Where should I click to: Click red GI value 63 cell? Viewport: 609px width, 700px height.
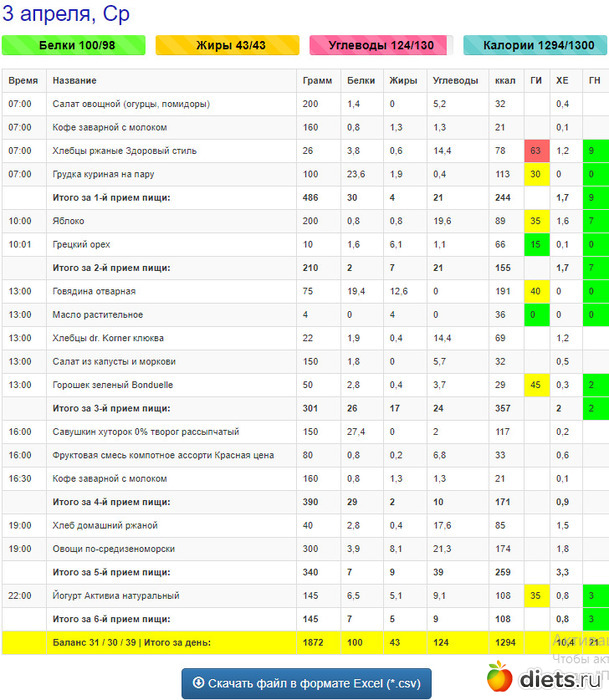[536, 151]
